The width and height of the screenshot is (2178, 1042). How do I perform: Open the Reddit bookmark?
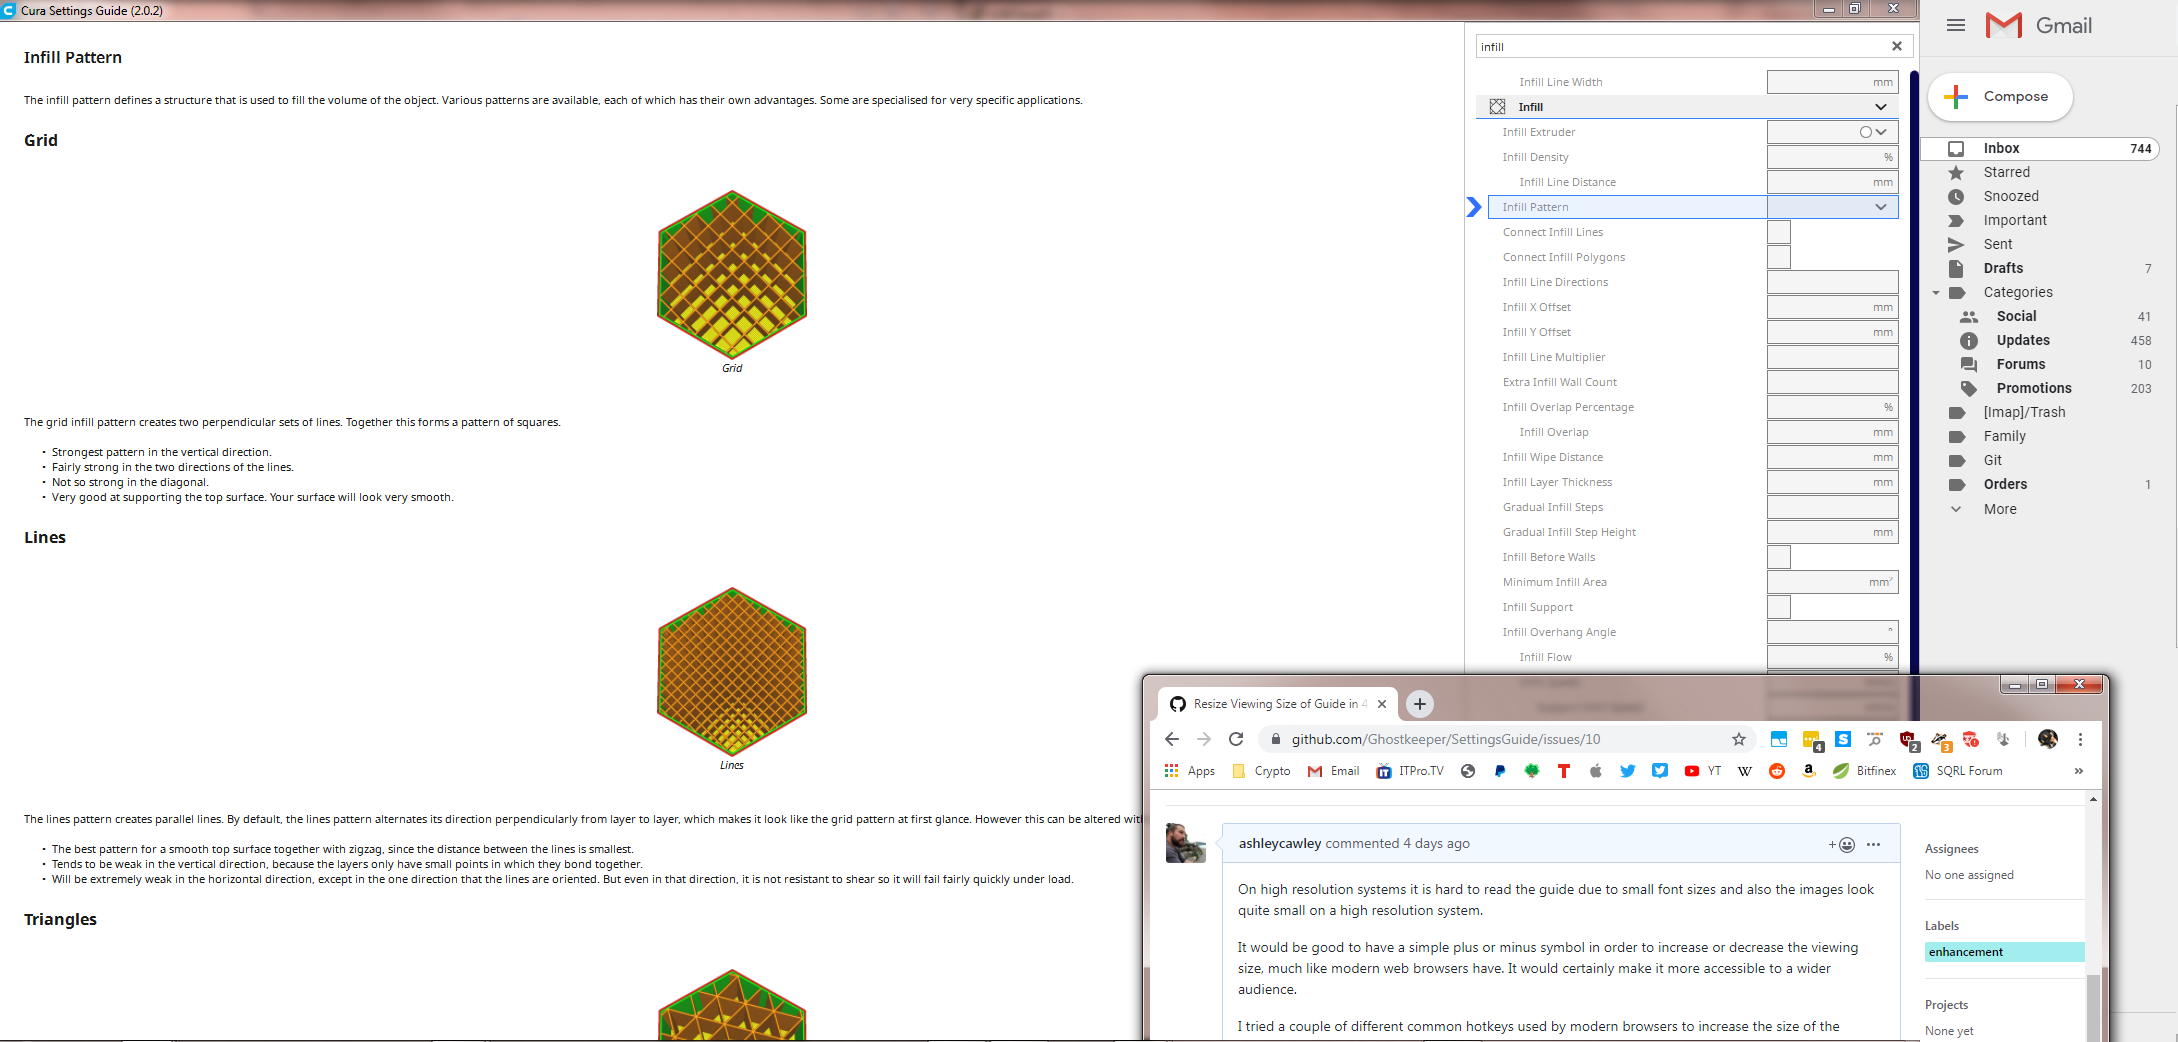(1777, 771)
